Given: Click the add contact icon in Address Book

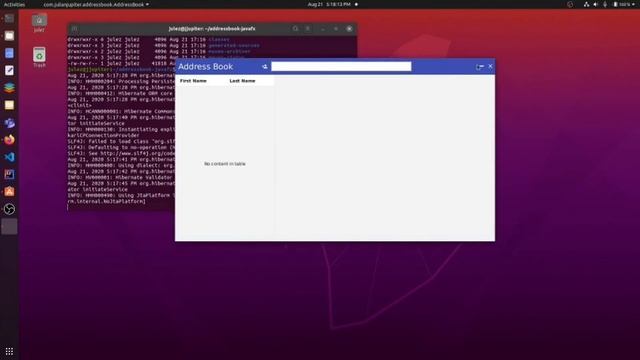Looking at the screenshot, I should point(264,67).
